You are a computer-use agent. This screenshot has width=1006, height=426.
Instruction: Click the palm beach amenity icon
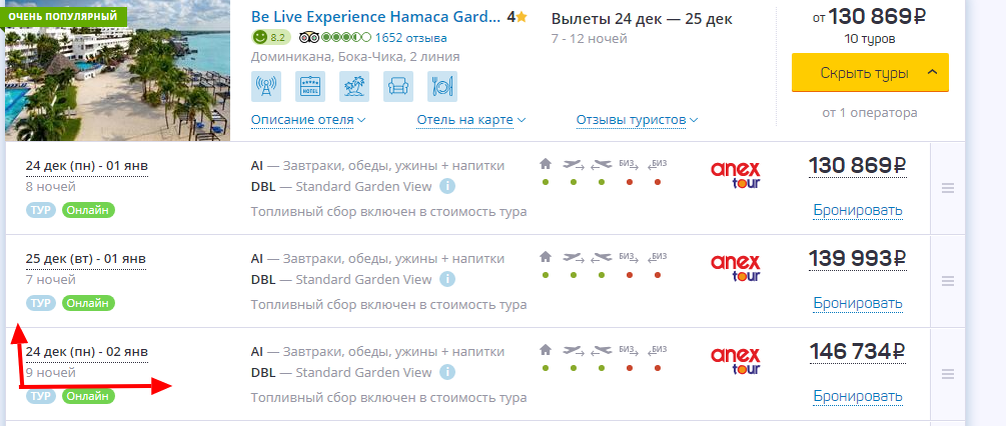[354, 86]
